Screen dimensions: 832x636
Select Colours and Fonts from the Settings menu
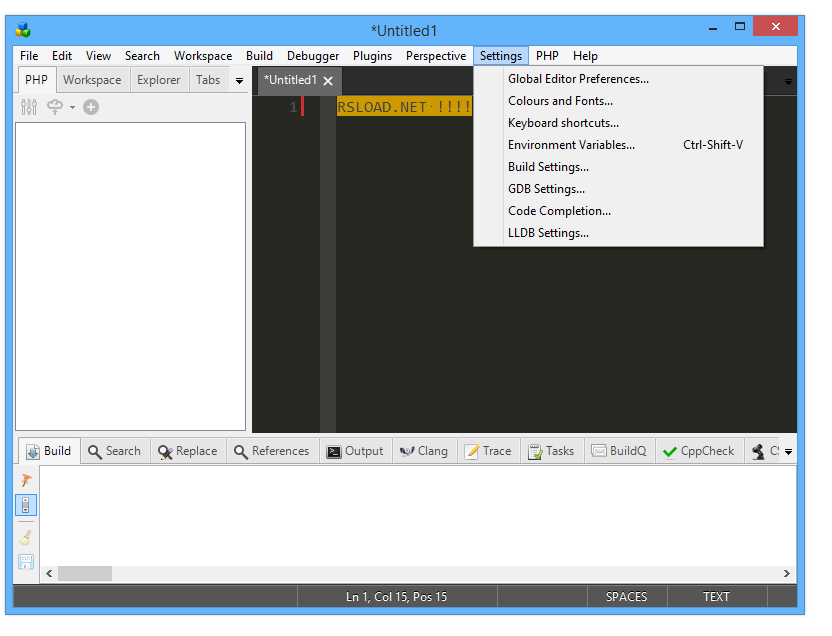[x=559, y=100]
